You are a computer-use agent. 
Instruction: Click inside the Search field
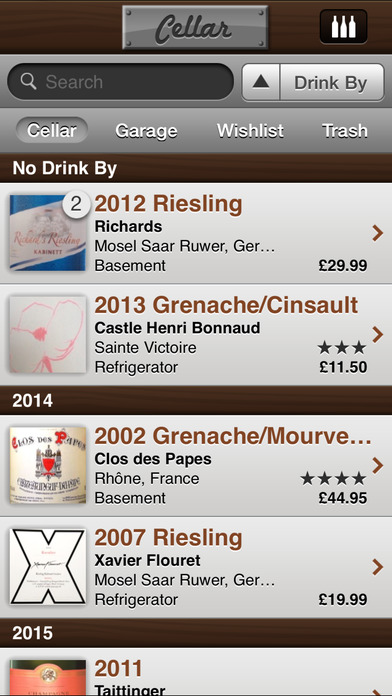(x=120, y=82)
